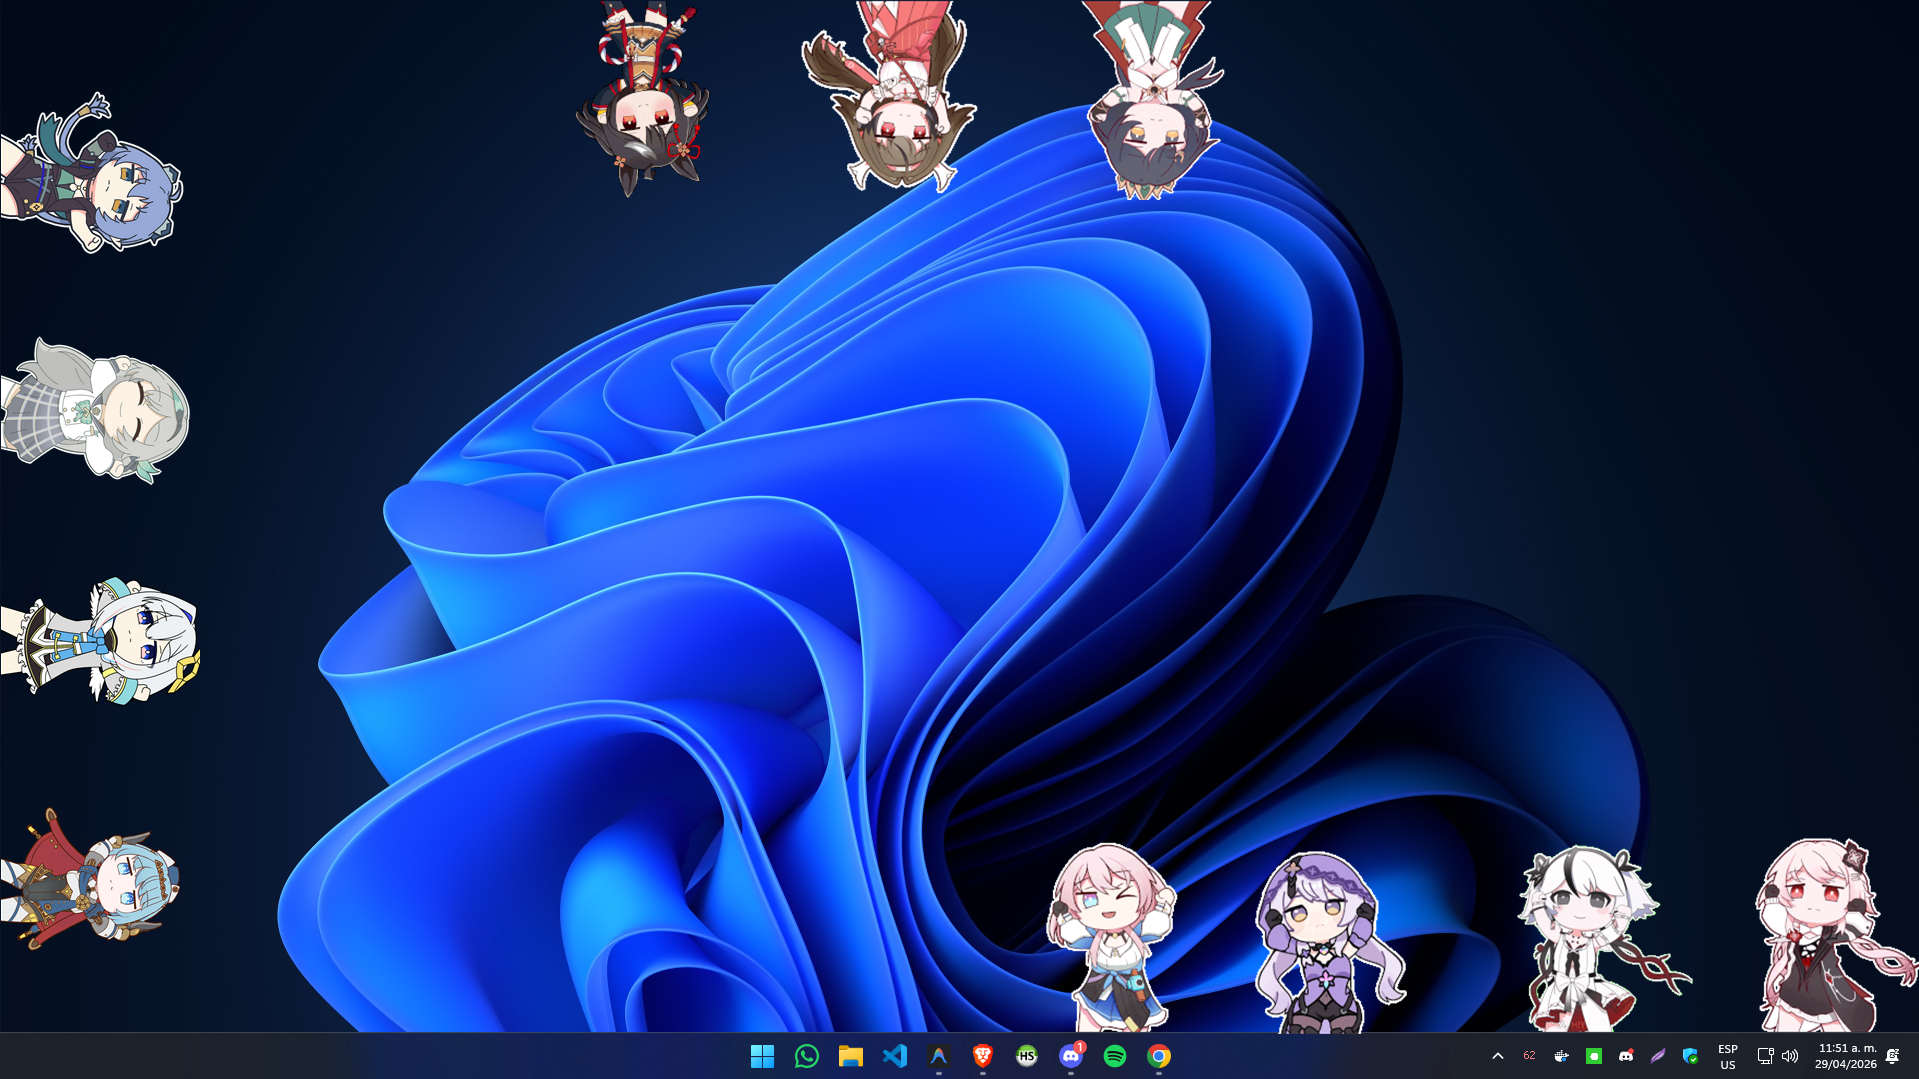
Task: Switch to the rainbow A-logo app
Action: coord(938,1056)
